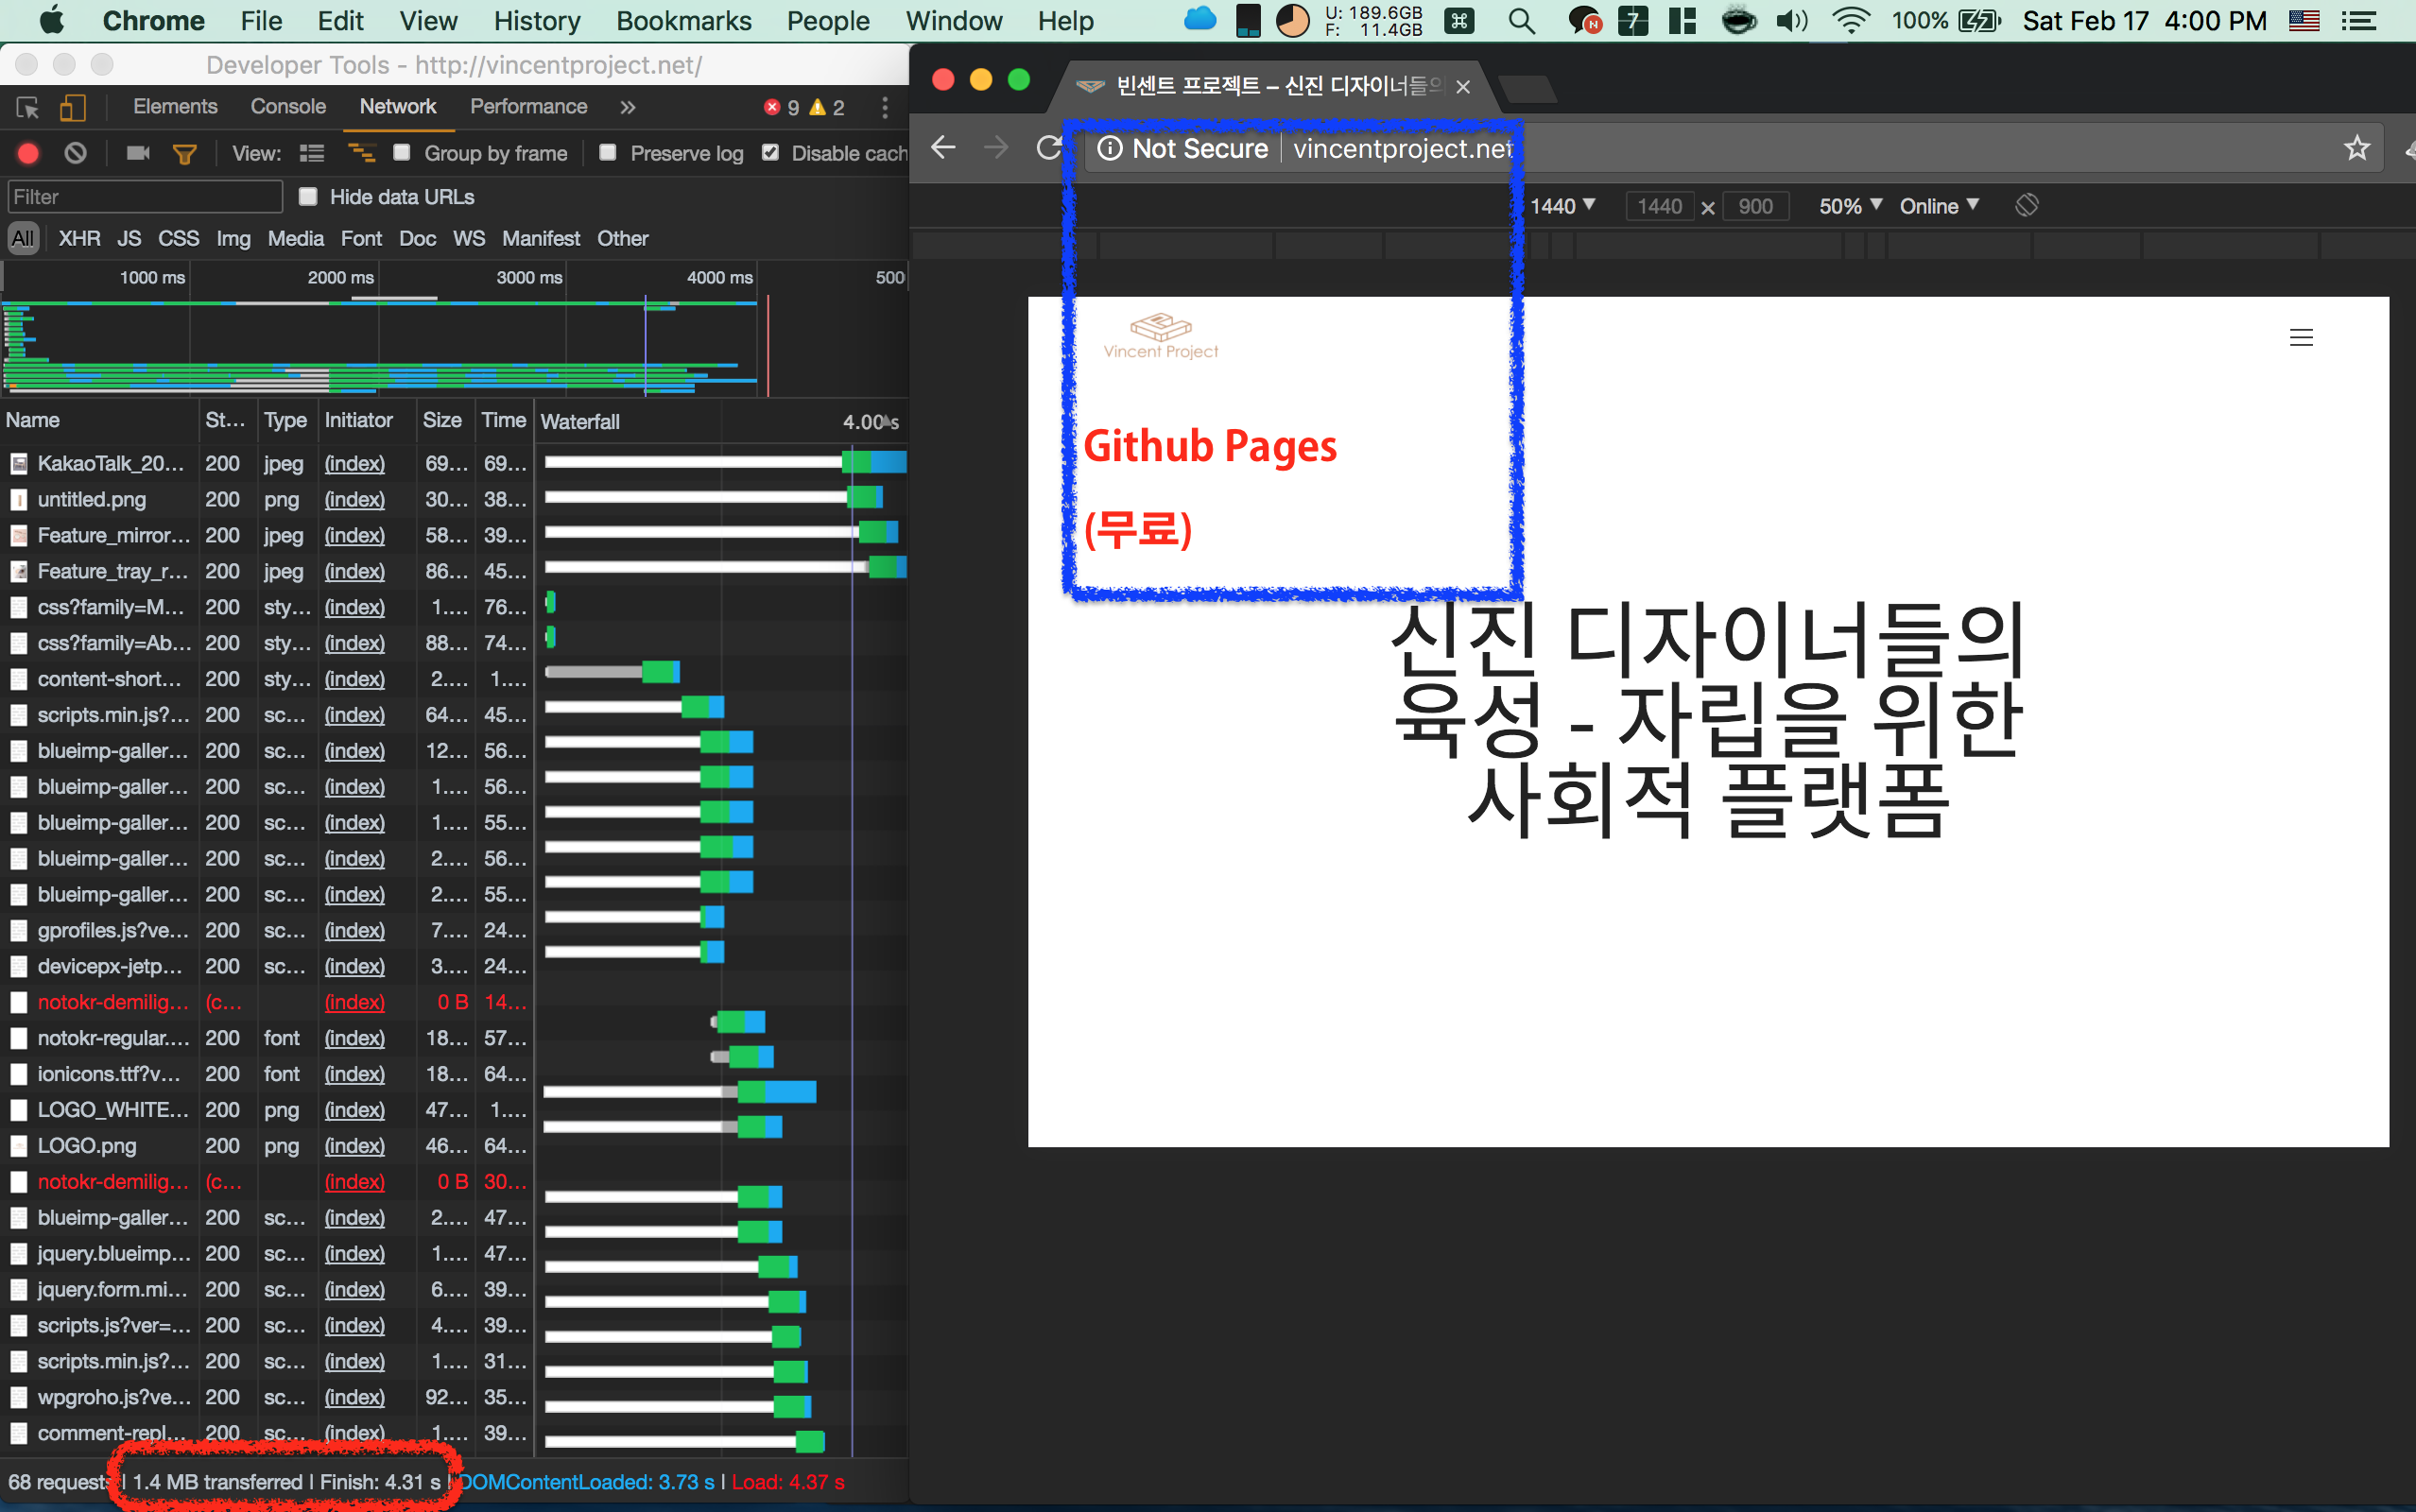Viewport: 2416px width, 1512px height.
Task: Filter requests by CSS
Action: [178, 238]
